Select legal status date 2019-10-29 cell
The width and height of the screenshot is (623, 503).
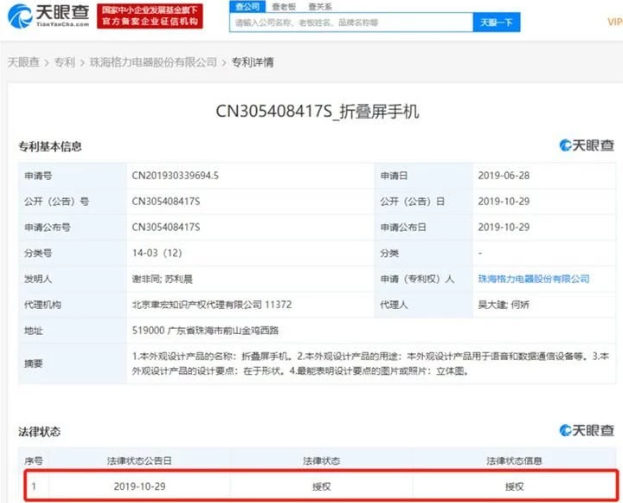coord(139,486)
